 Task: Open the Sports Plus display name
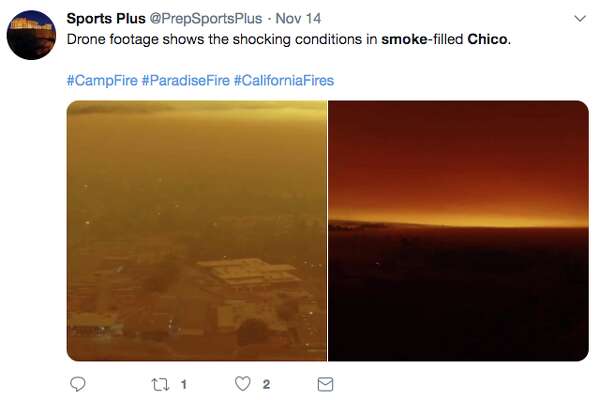point(106,18)
